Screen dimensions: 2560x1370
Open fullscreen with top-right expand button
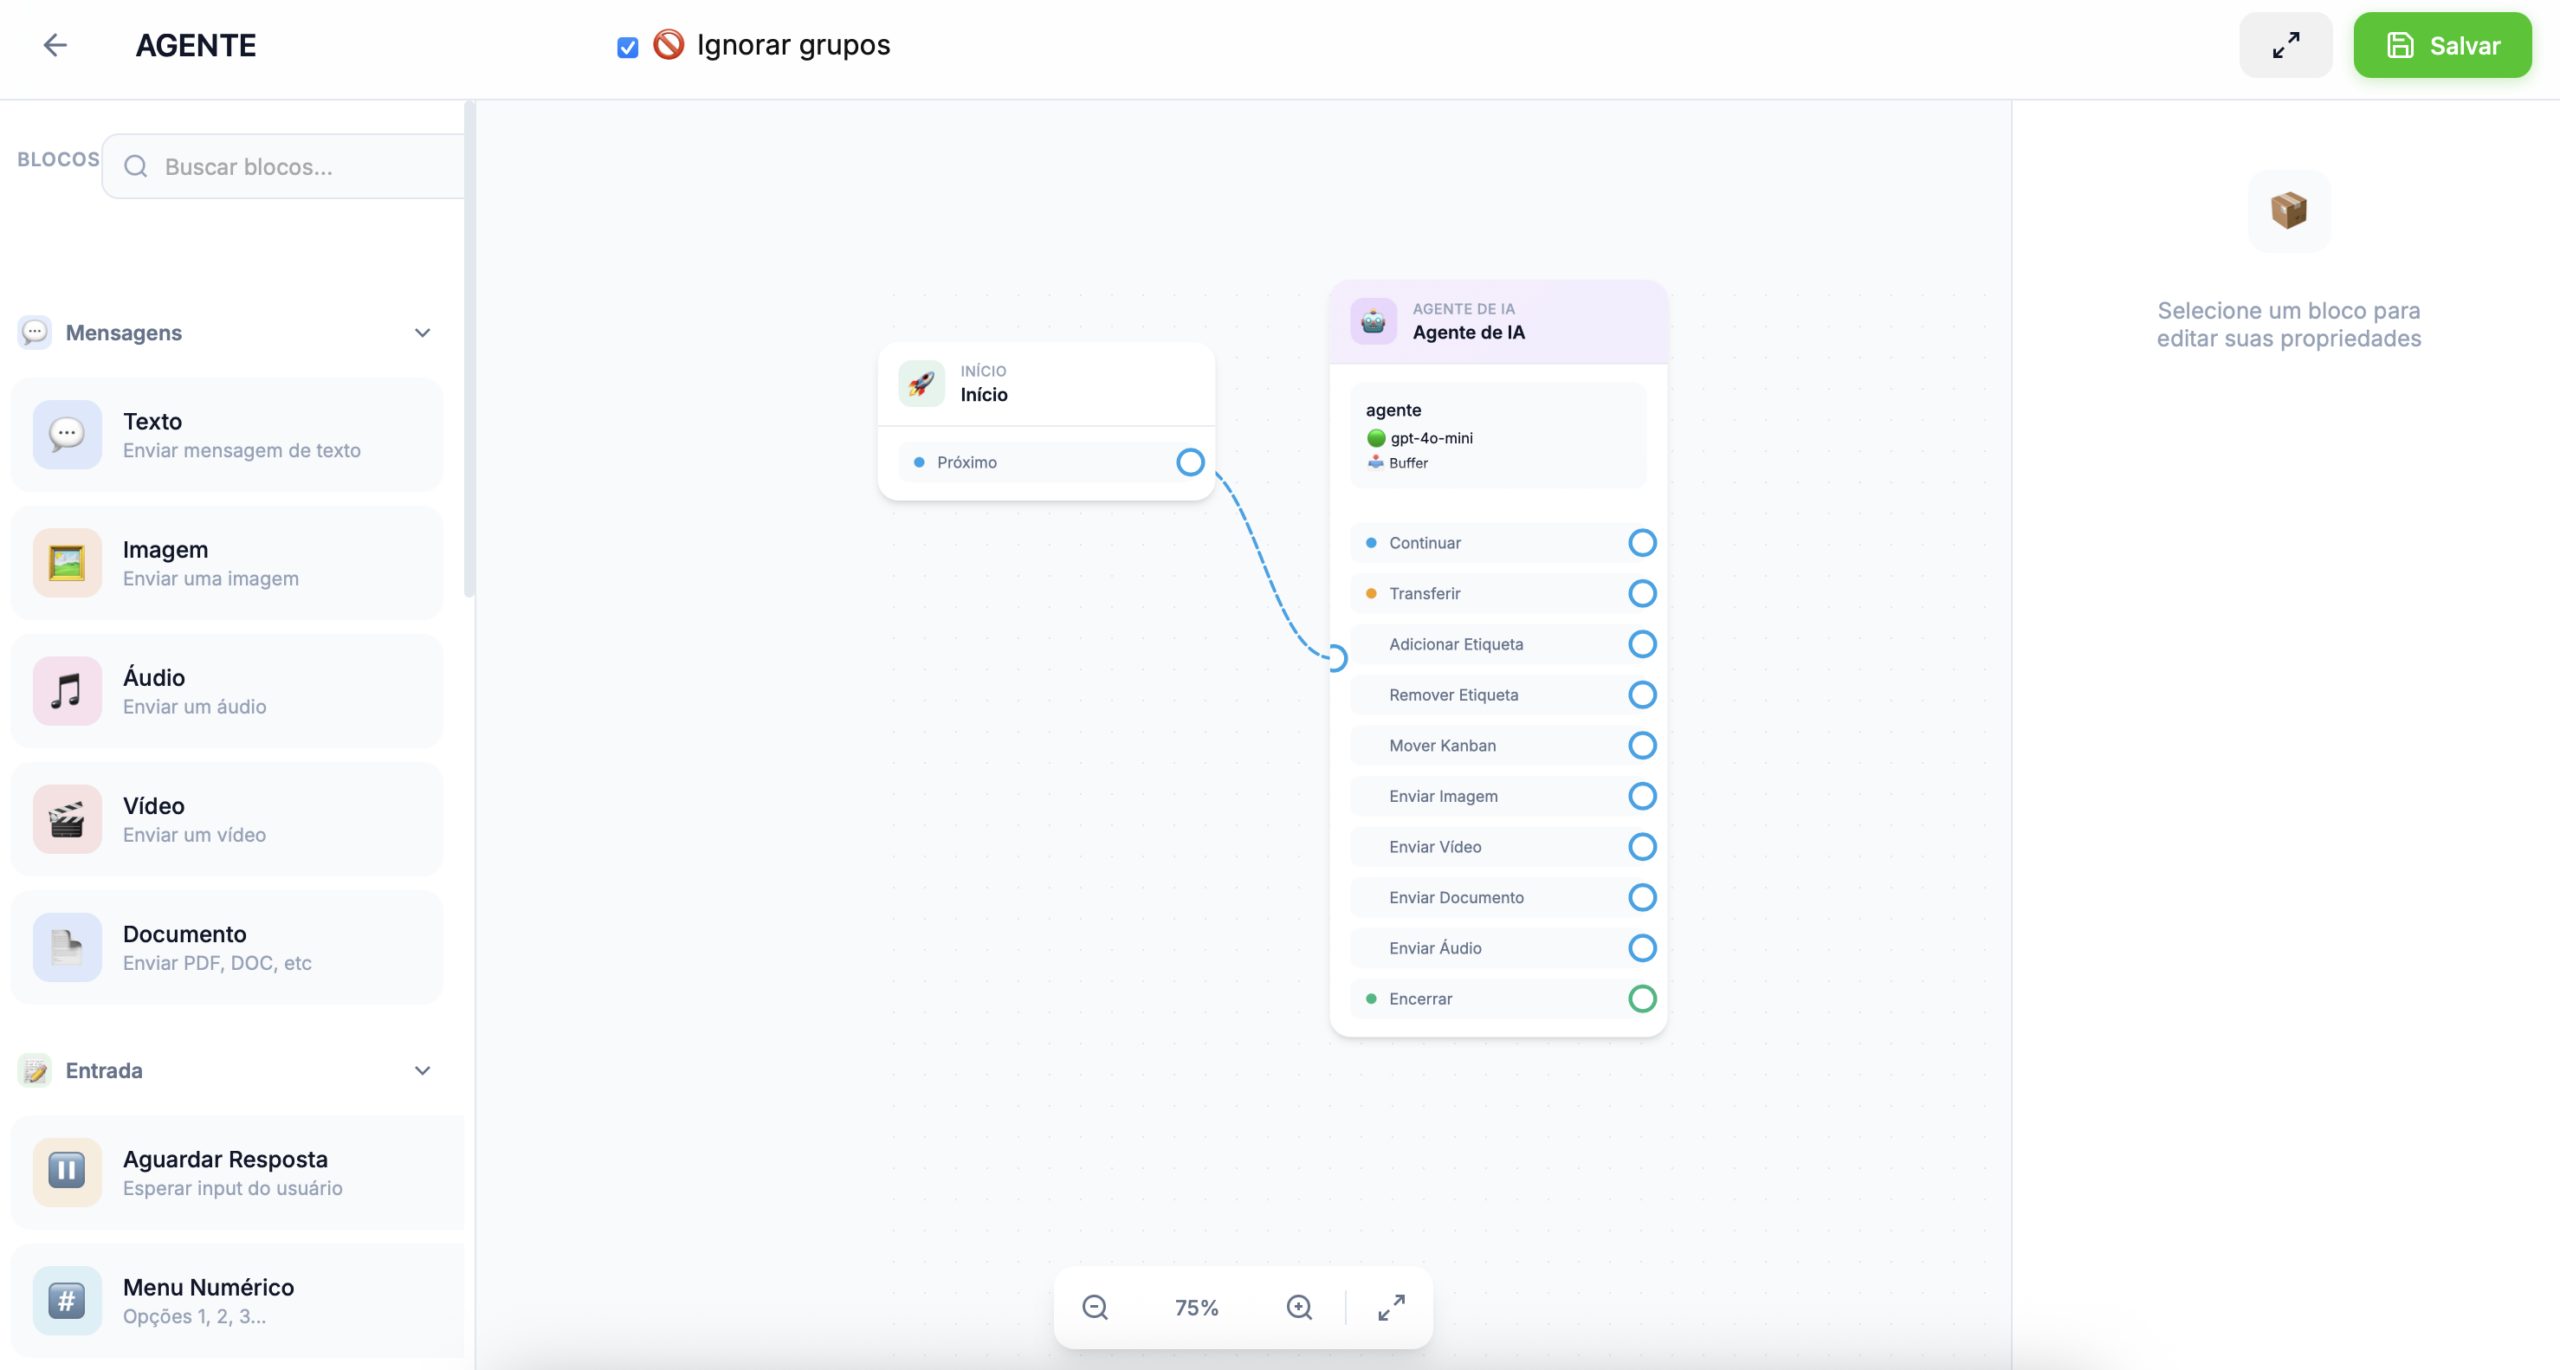coord(2286,45)
